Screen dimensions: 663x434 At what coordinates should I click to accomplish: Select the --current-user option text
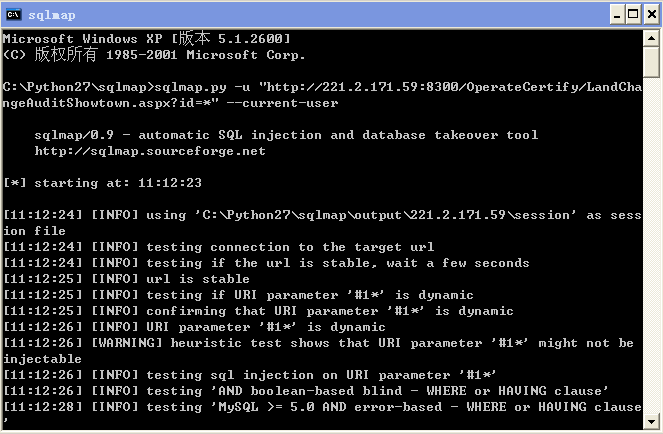282,103
